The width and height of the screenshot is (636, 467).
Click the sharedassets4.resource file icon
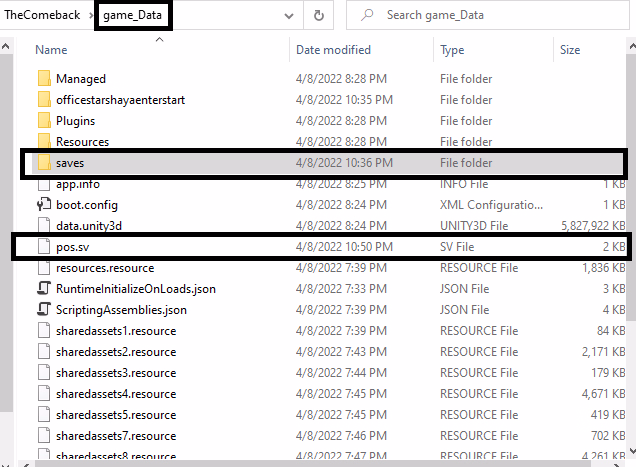pyautogui.click(x=44, y=394)
